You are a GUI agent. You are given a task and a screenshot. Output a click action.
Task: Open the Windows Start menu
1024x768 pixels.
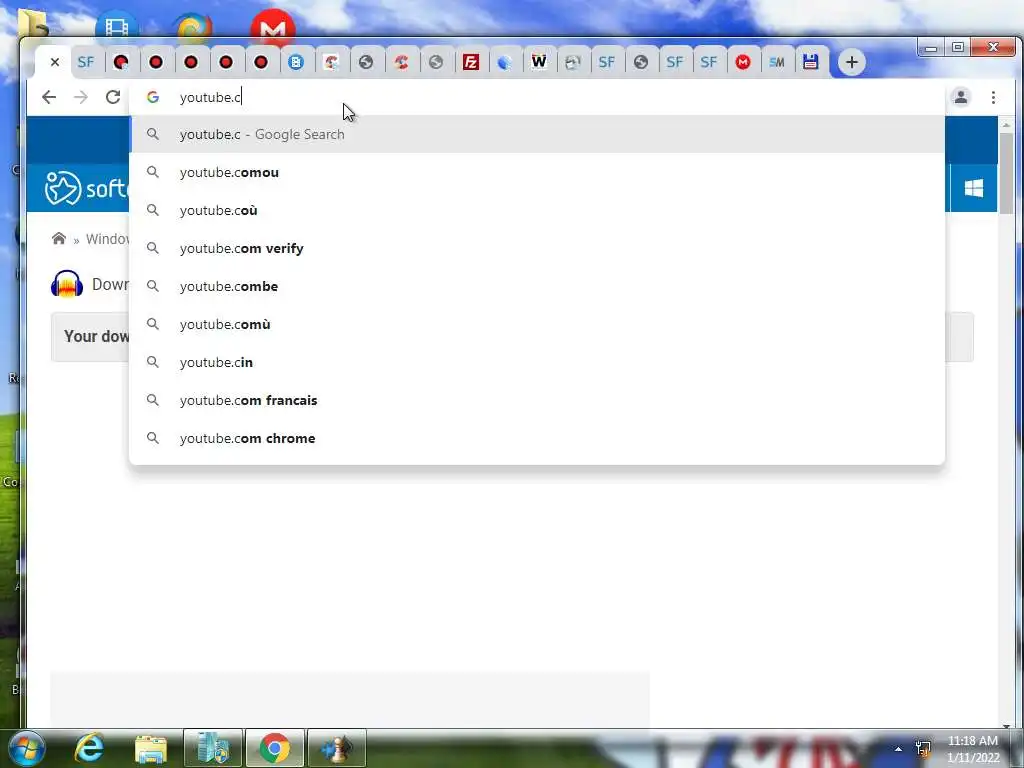[x=26, y=748]
